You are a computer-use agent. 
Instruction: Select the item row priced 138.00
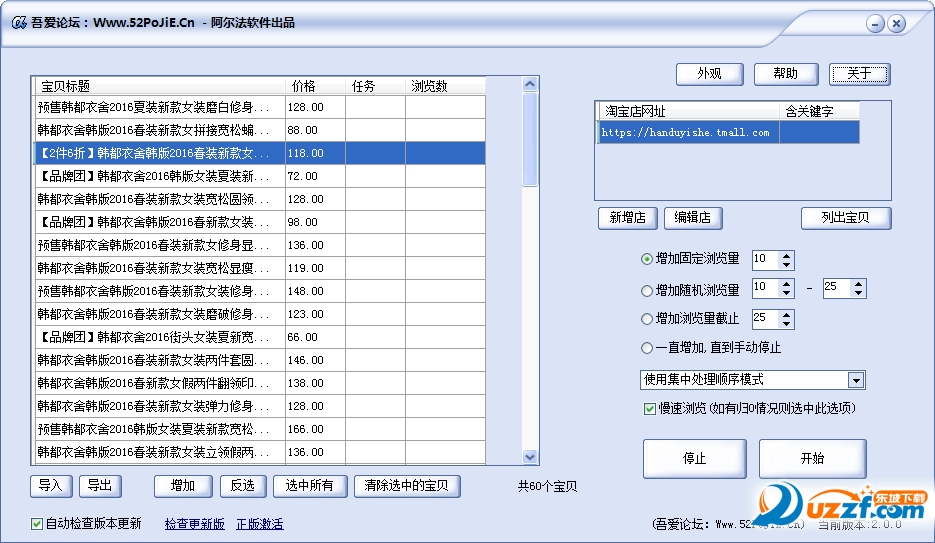coord(261,383)
